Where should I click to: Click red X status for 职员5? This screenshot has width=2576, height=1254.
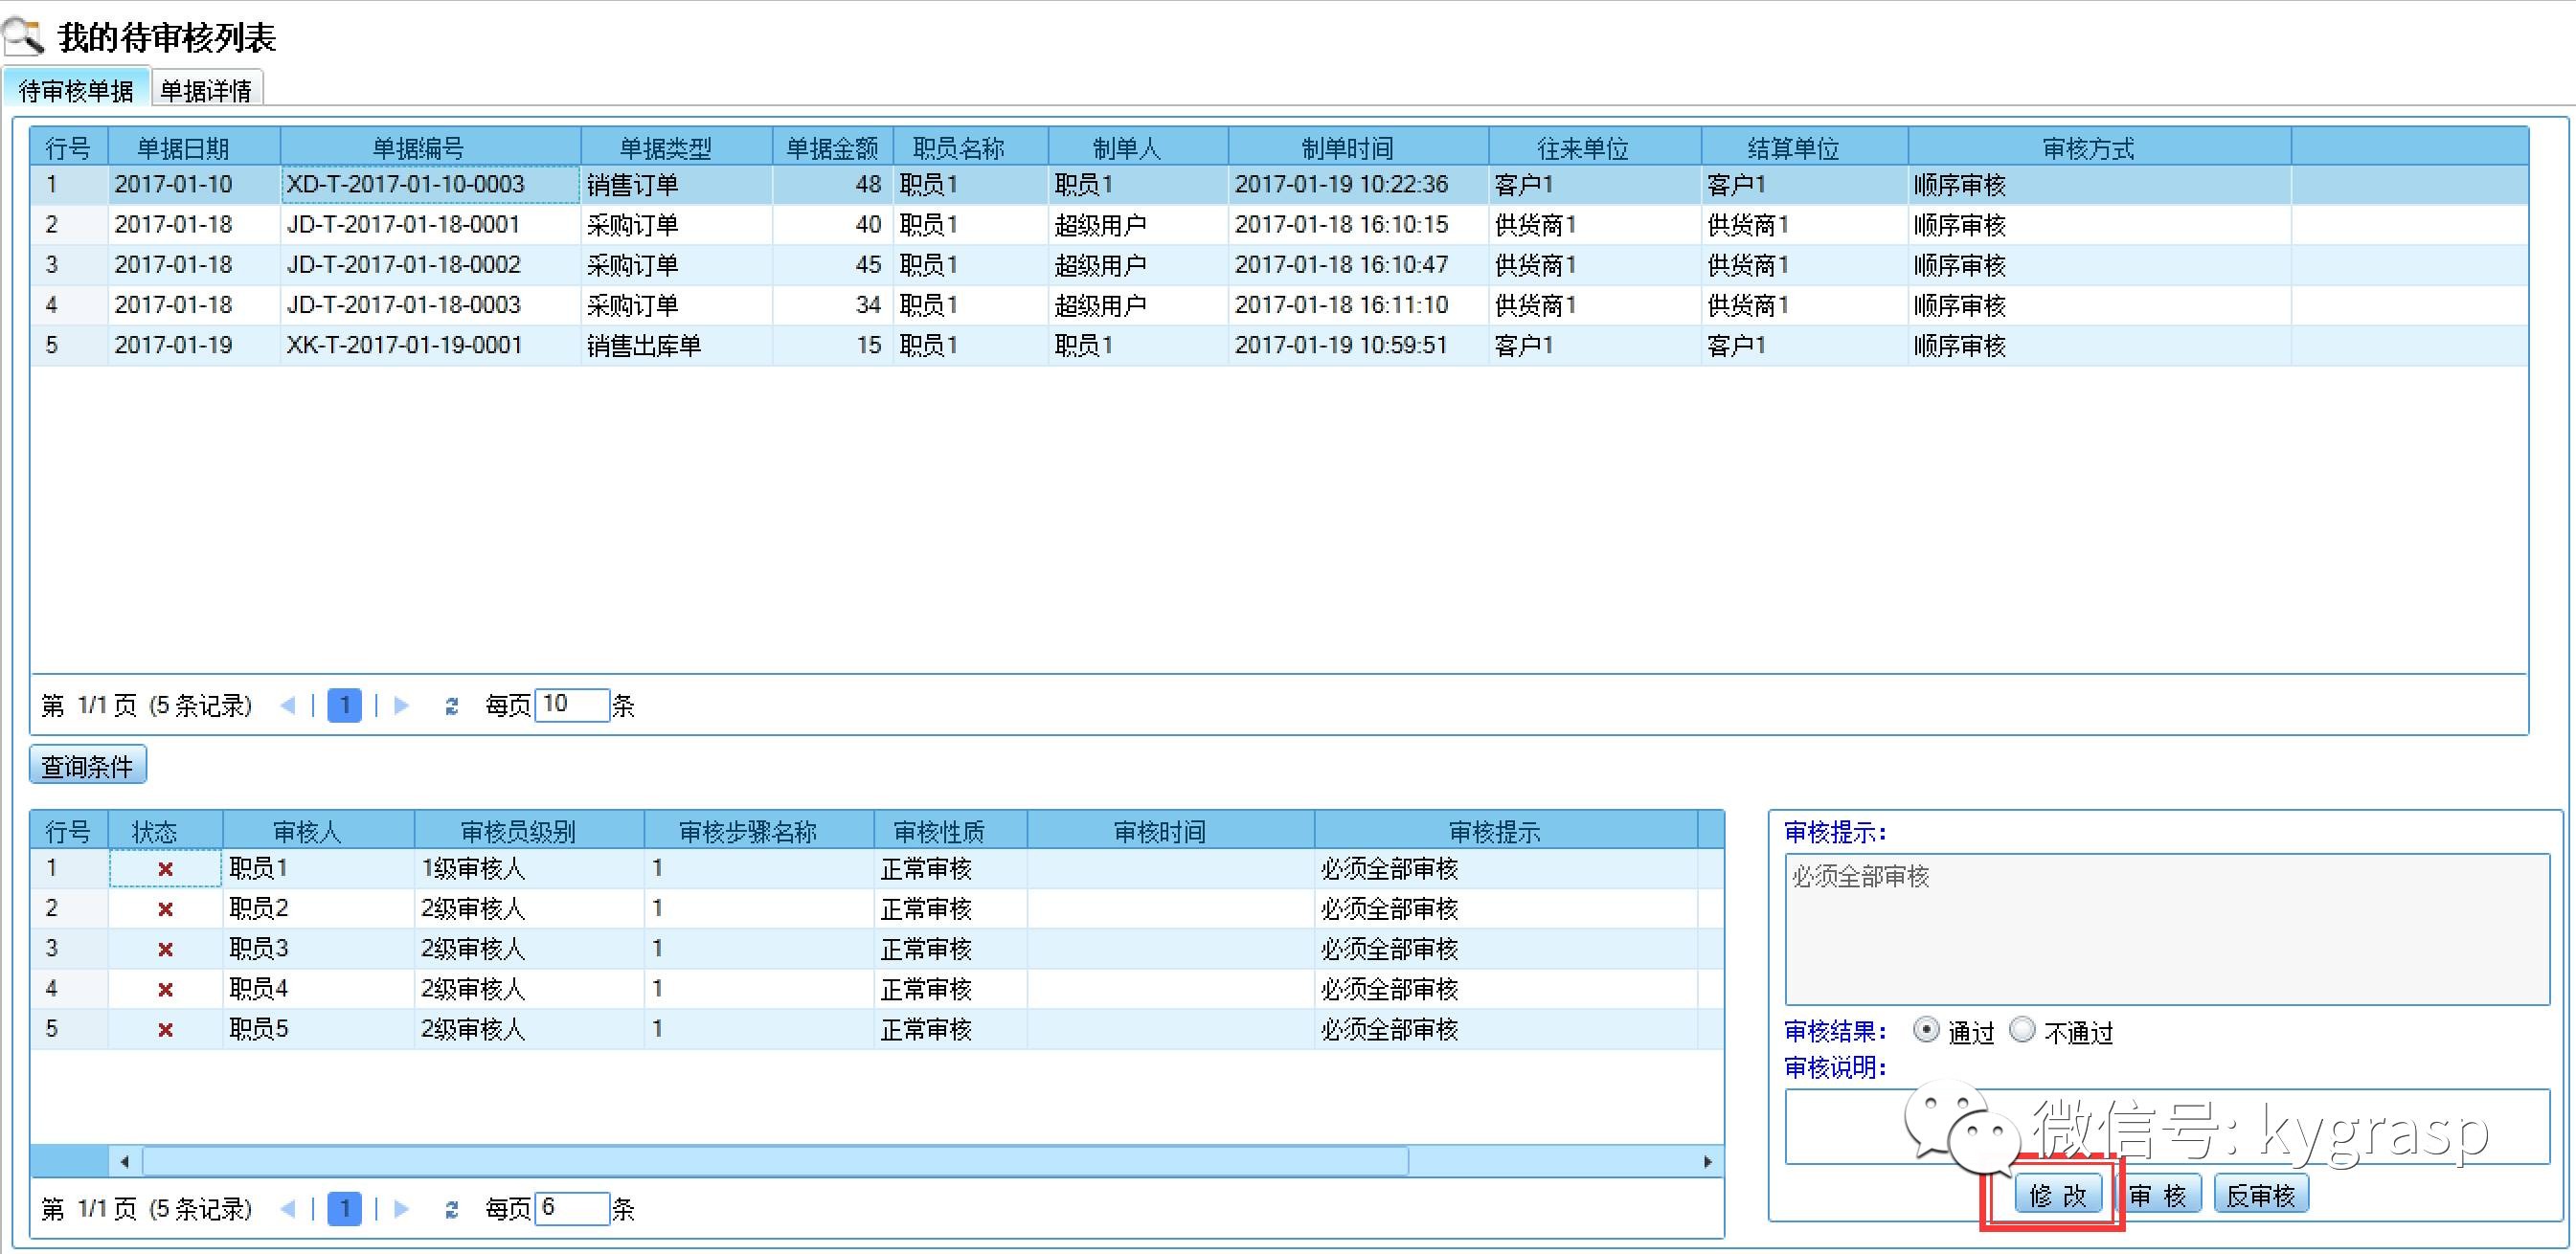coord(166,1029)
